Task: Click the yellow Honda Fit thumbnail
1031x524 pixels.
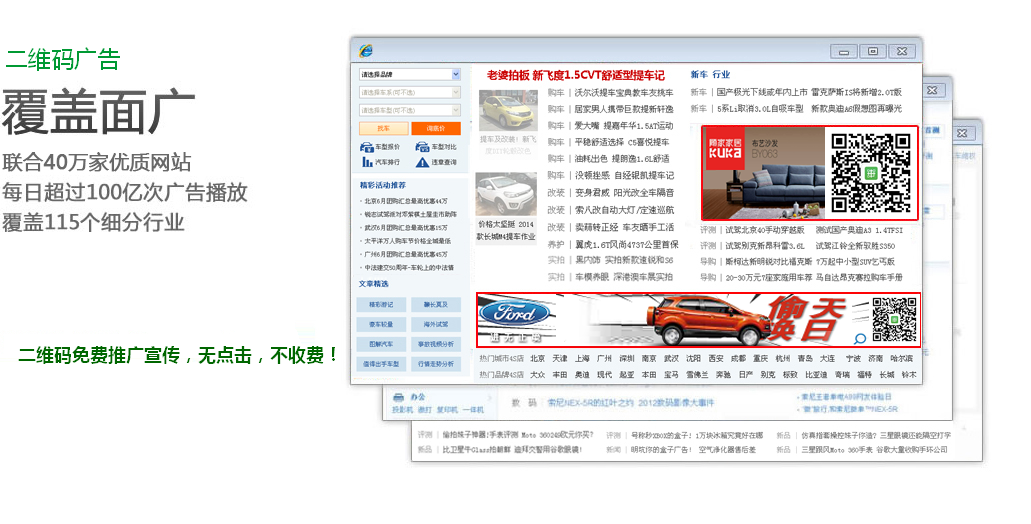Action: [508, 110]
